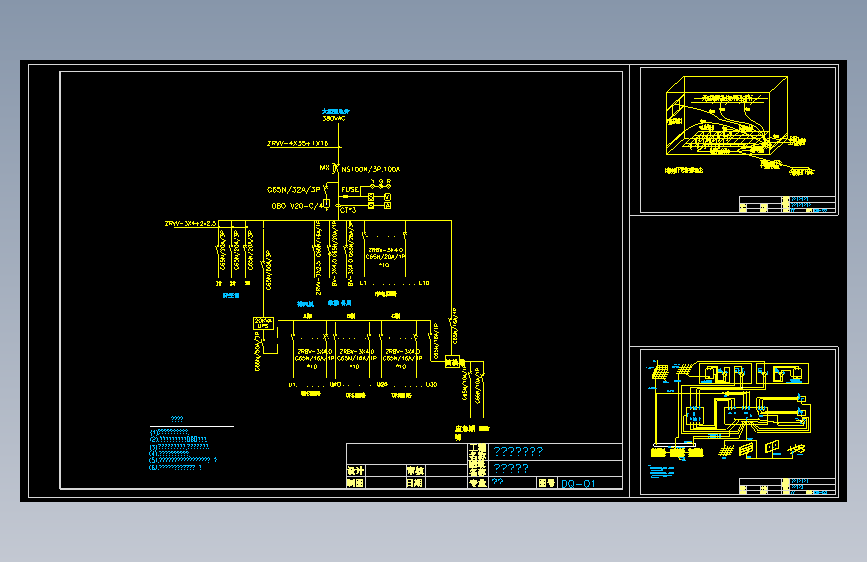Click the ???? notes heading
The height and width of the screenshot is (562, 867).
point(177,419)
